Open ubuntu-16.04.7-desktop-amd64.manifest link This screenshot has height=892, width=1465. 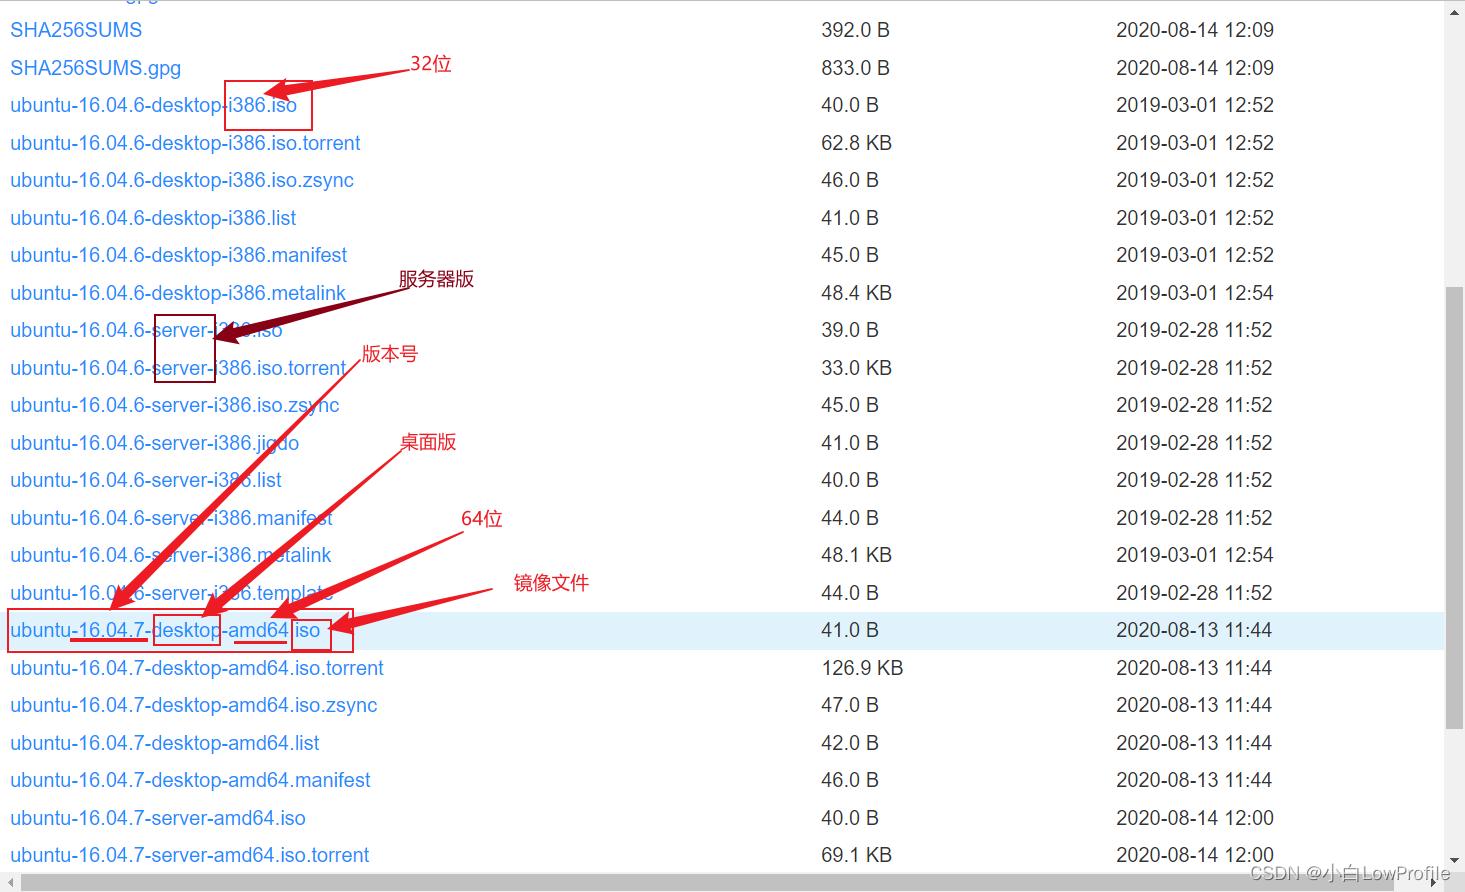(190, 780)
